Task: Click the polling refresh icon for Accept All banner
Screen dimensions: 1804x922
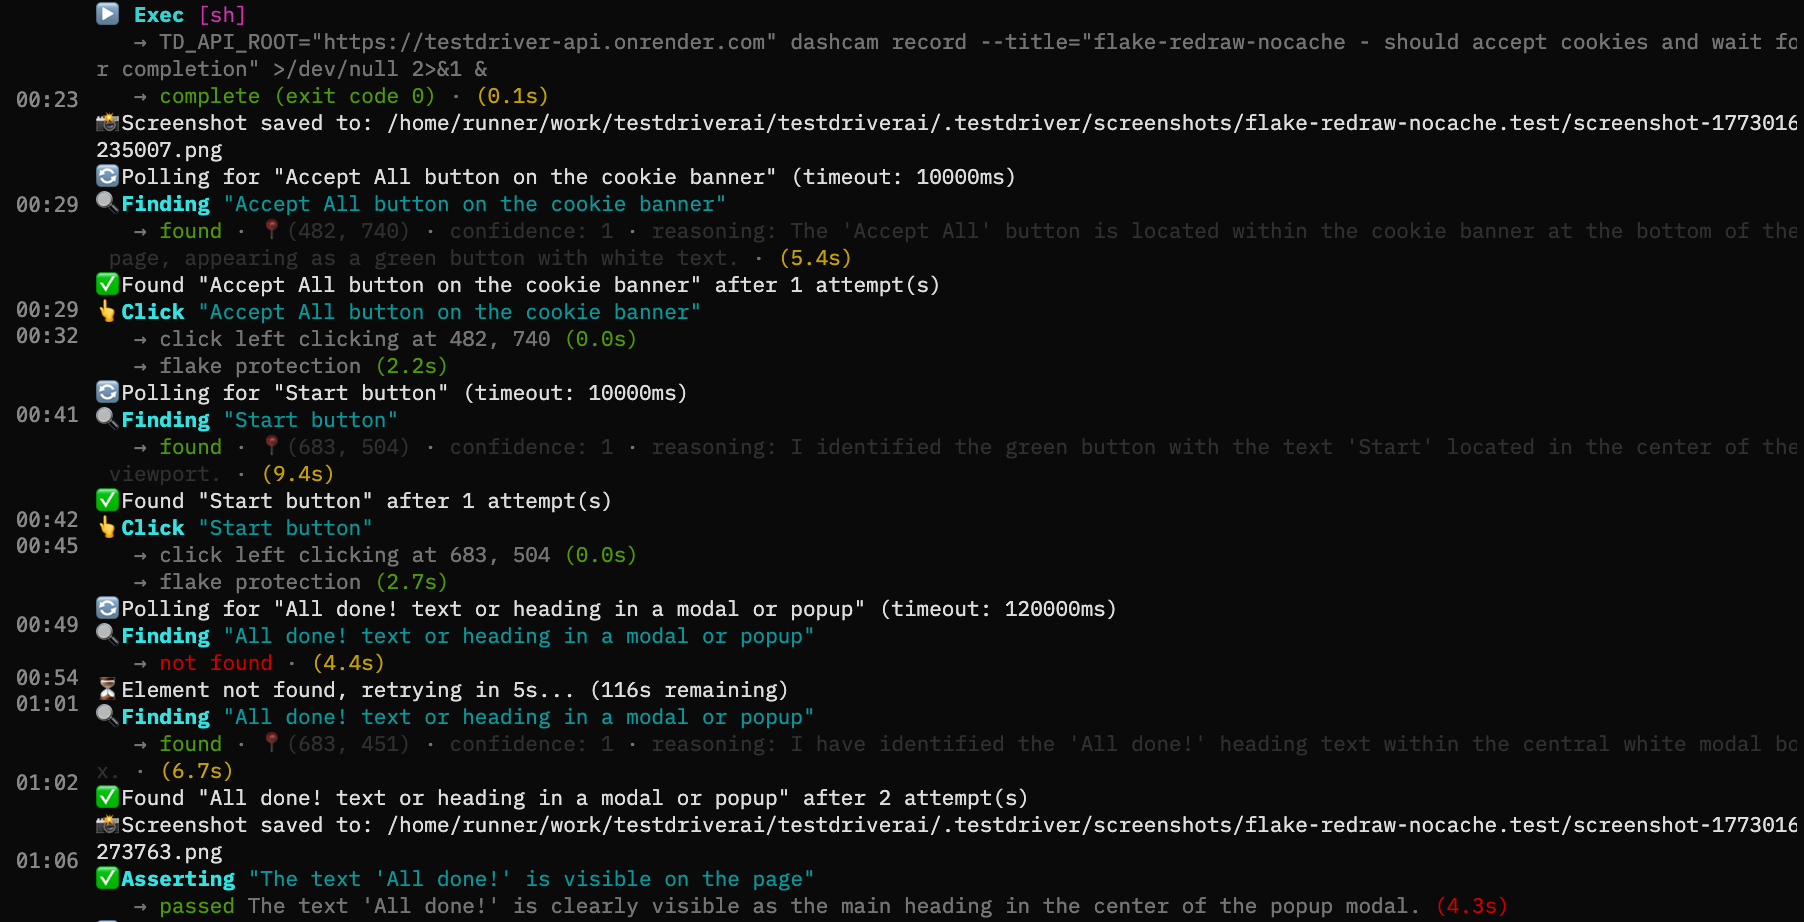Action: pyautogui.click(x=107, y=176)
